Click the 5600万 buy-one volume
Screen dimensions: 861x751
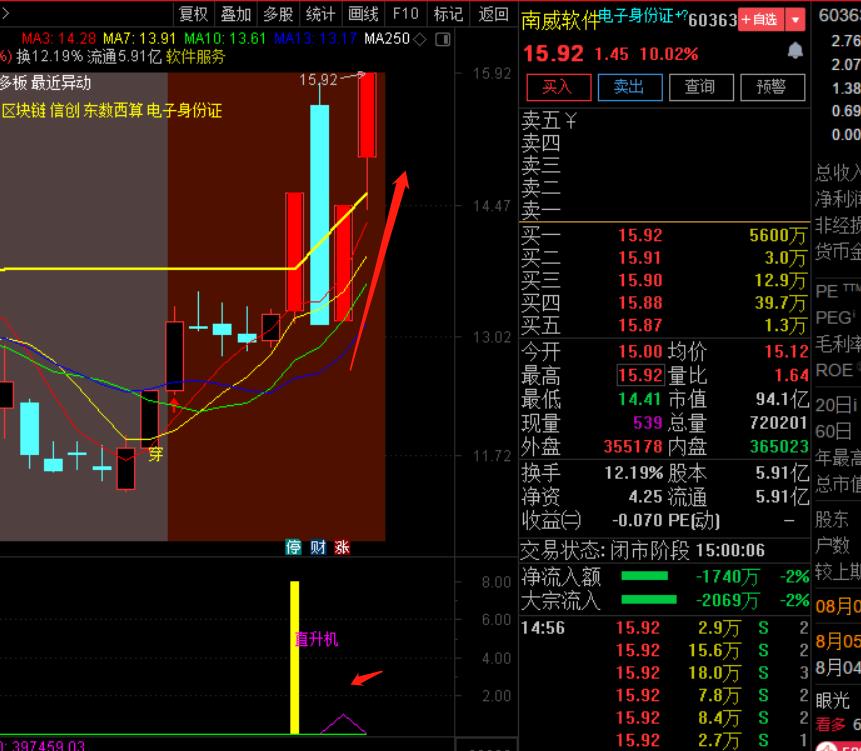(778, 236)
